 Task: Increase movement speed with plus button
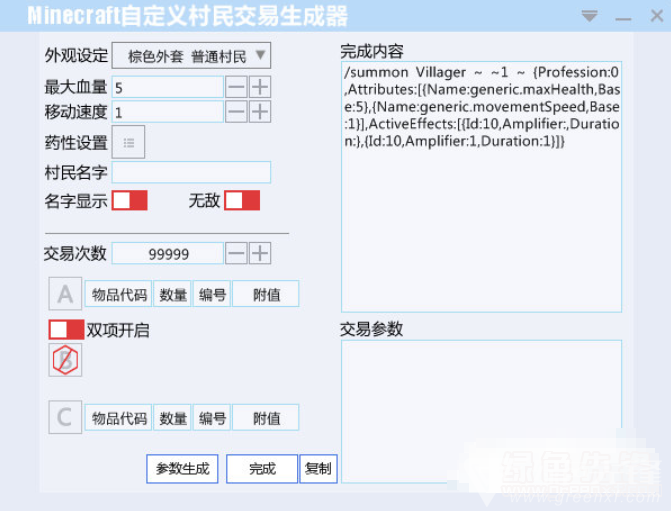[260, 112]
